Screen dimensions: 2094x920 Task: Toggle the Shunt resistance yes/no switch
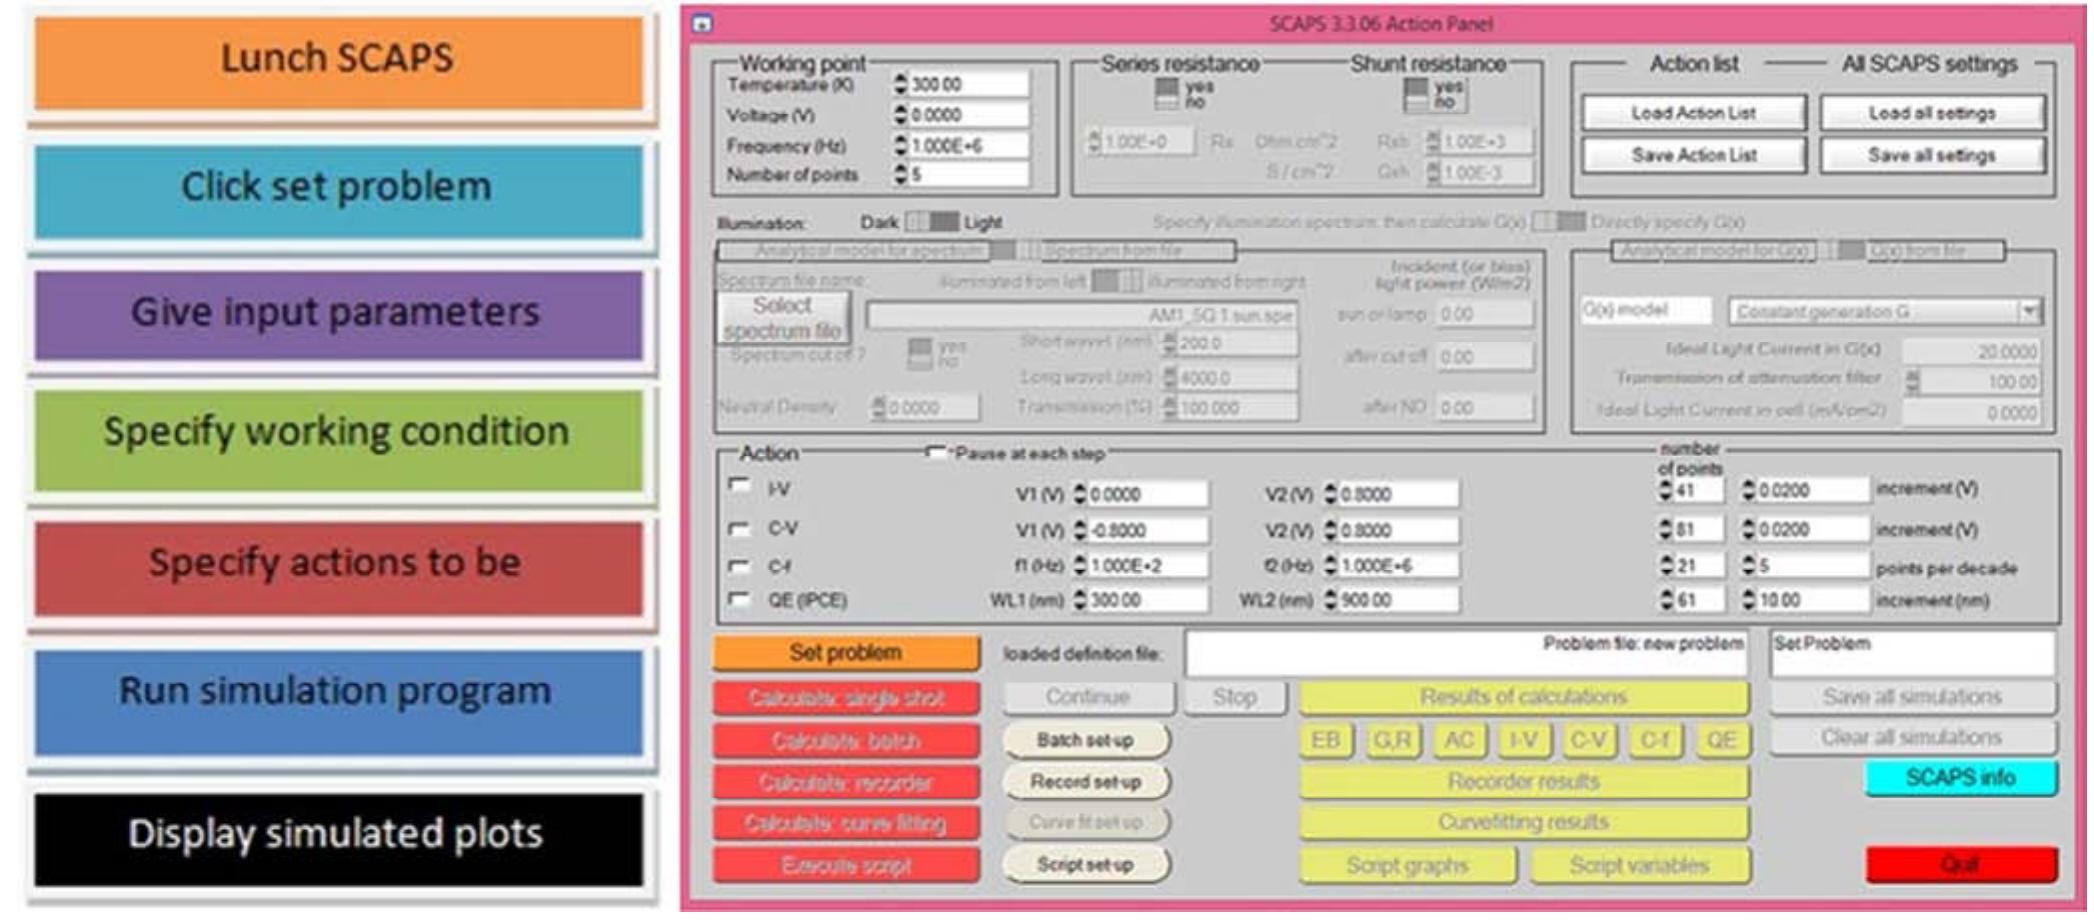tap(1416, 93)
